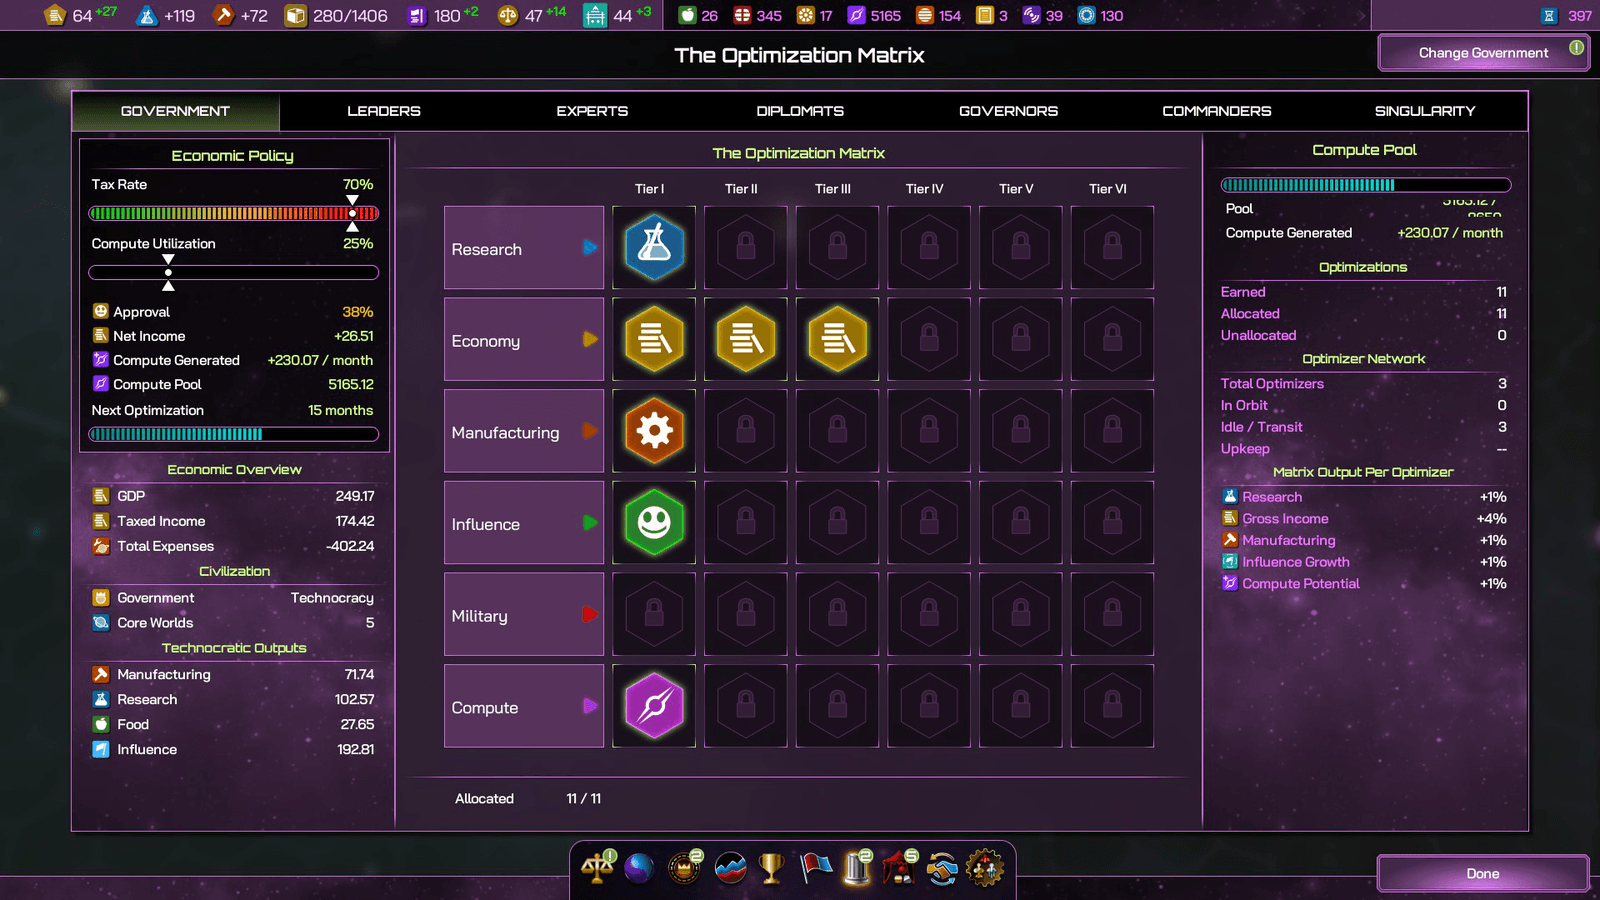Expand the Influence row green arrow
This screenshot has width=1600, height=900.
[x=590, y=522]
